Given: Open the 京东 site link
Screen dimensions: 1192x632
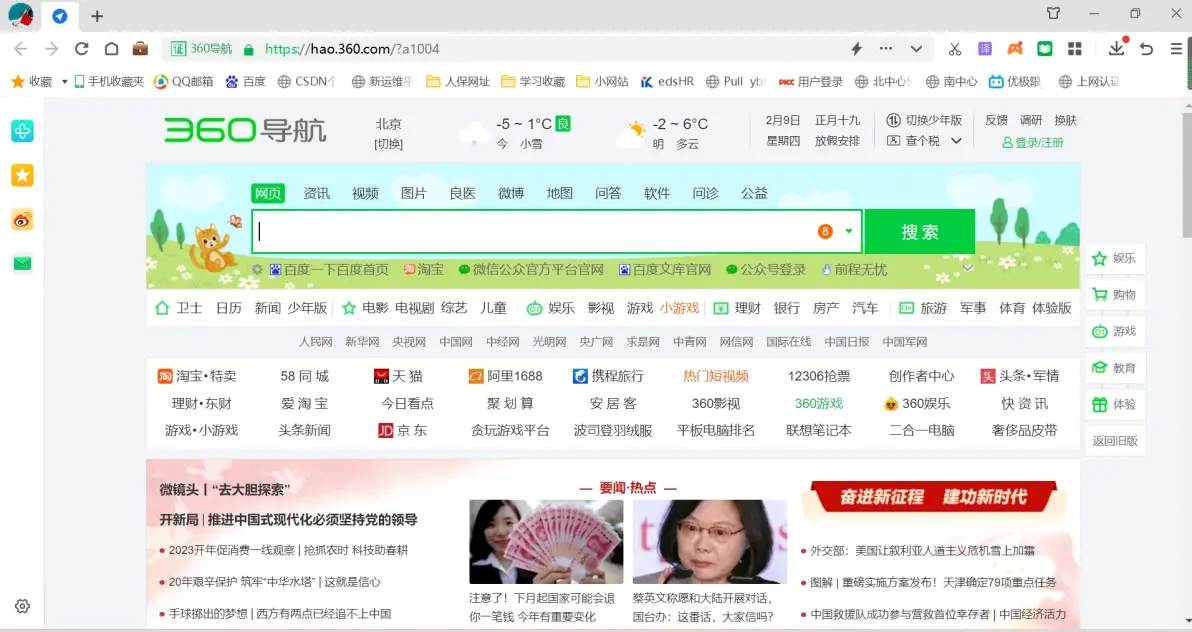Looking at the screenshot, I should pyautogui.click(x=403, y=430).
